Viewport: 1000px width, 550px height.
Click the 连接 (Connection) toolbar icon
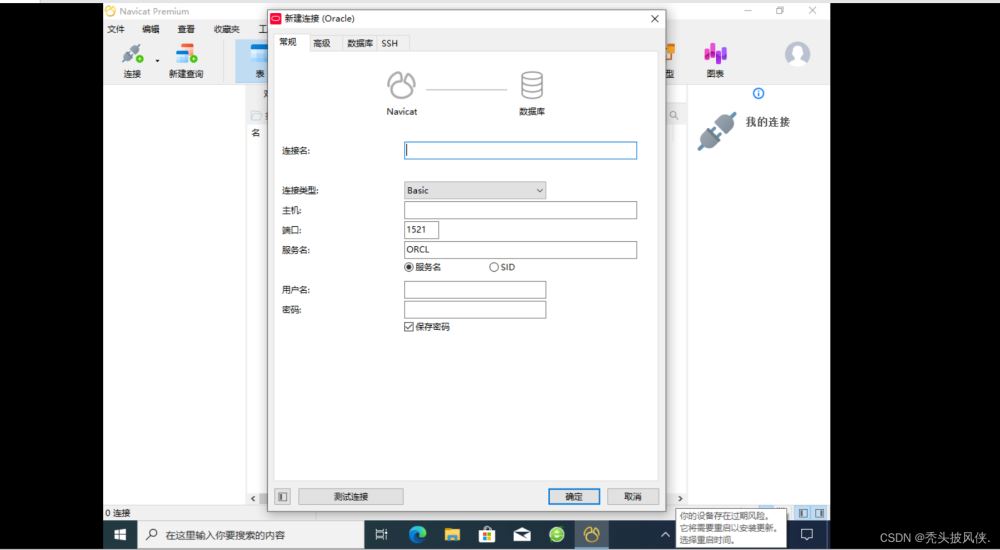132,58
